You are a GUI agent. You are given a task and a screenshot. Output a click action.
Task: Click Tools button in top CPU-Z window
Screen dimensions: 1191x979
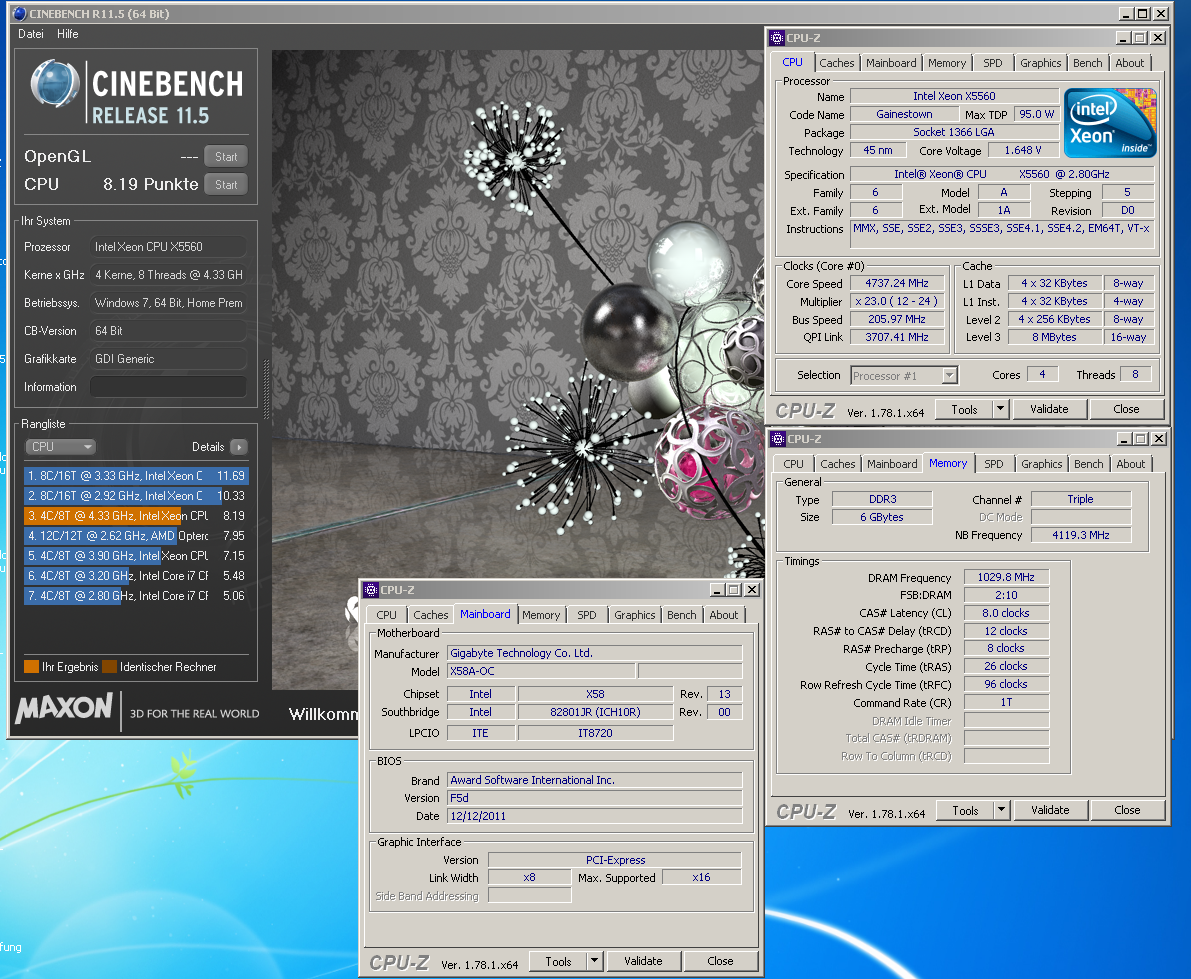click(964, 409)
